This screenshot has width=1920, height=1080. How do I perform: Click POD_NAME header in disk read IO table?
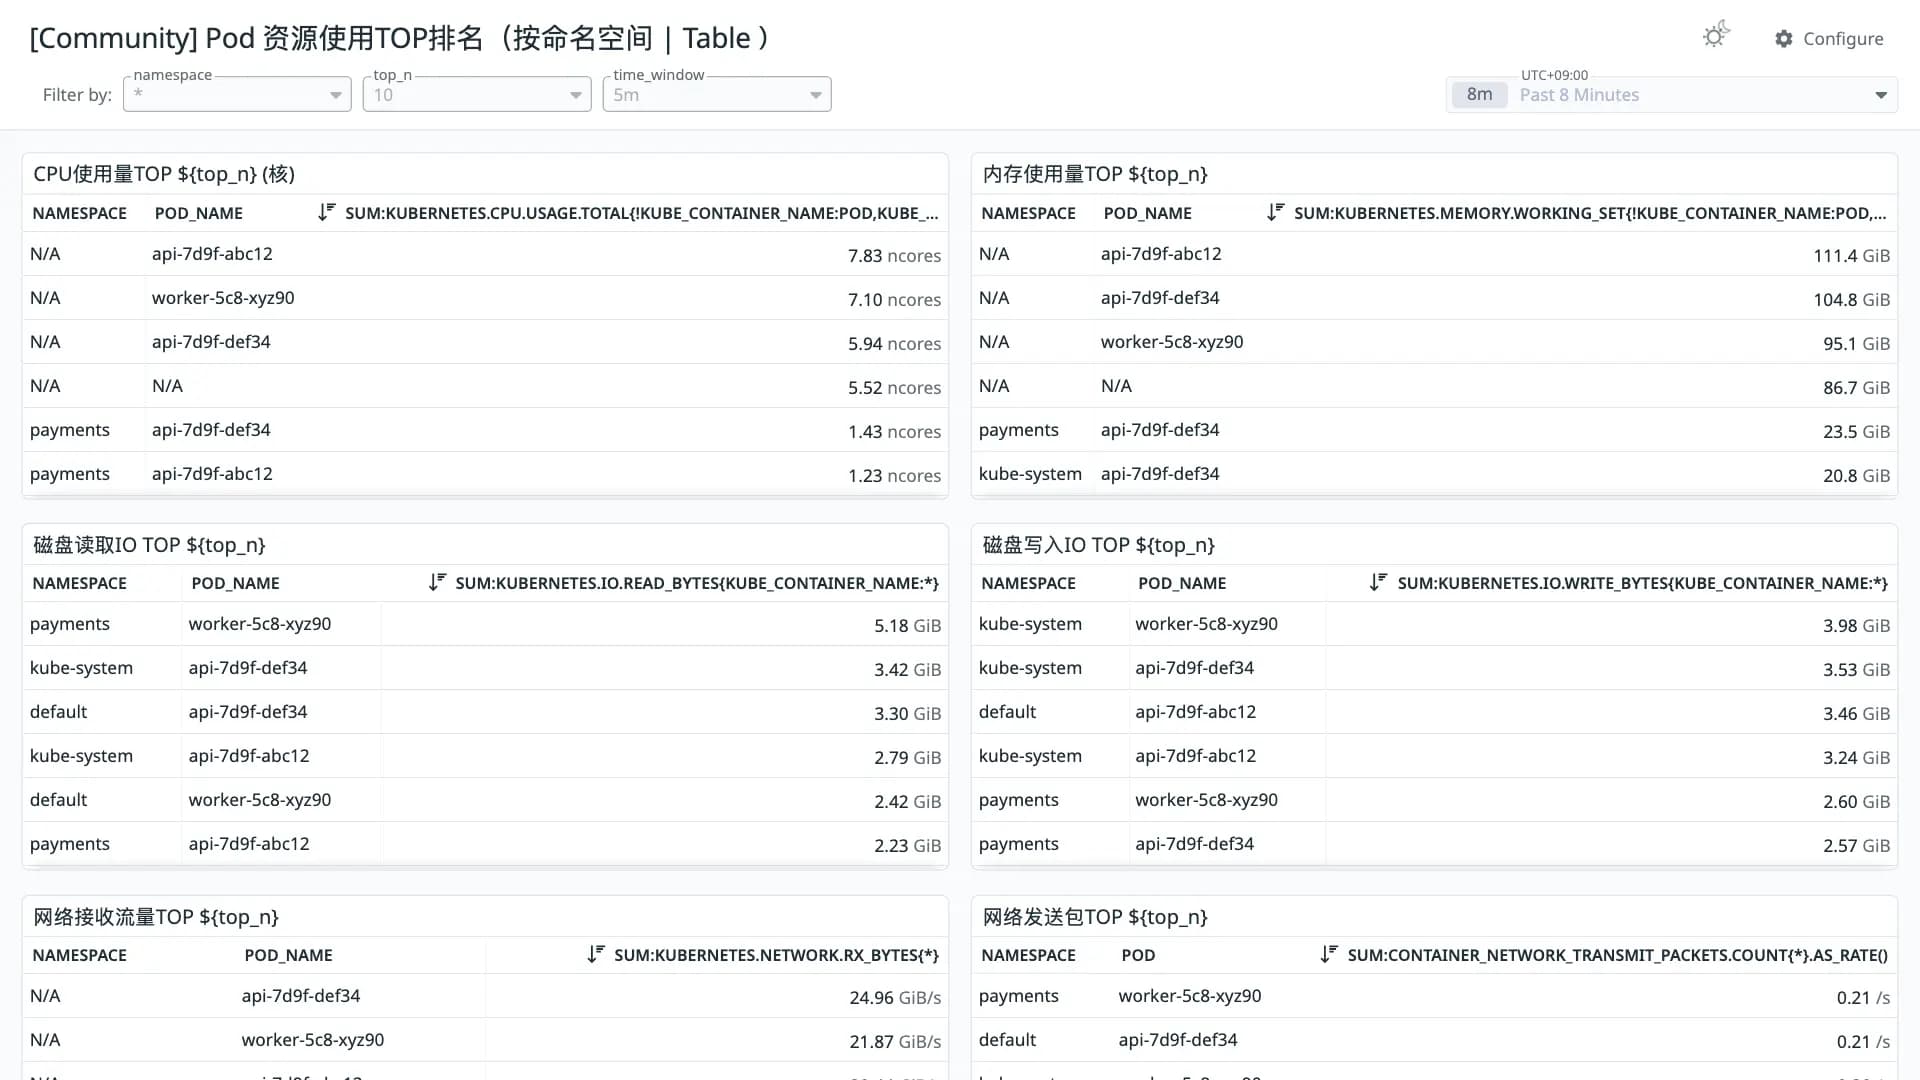click(x=236, y=584)
